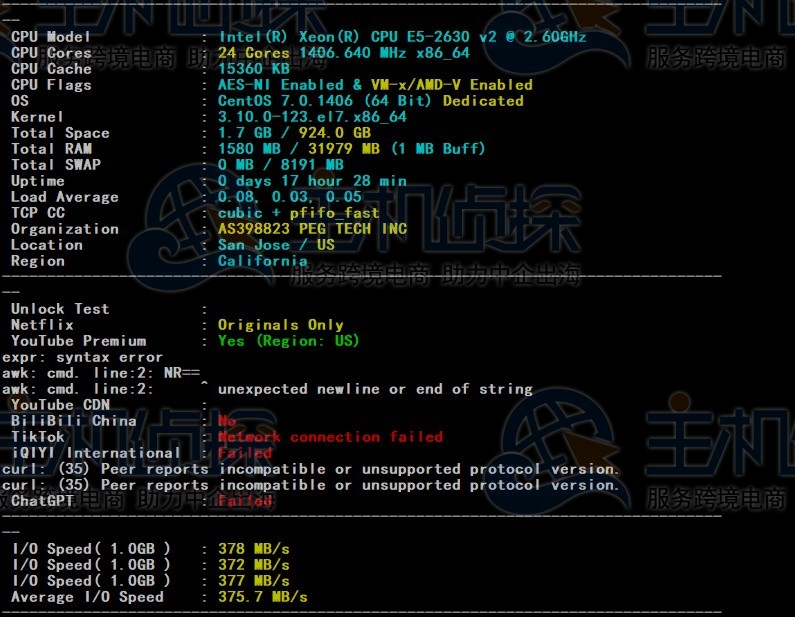Click Netflix result 'Originals Only'
The height and width of the screenshot is (617, 795).
tap(281, 325)
